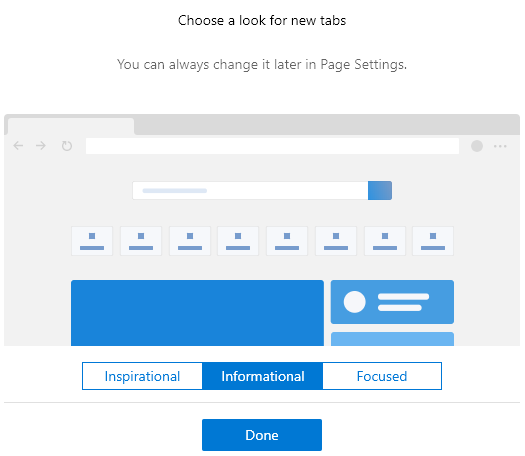Image resolution: width=525 pixels, height=456 pixels.
Task: Click the second quick link tile
Action: 141,241
